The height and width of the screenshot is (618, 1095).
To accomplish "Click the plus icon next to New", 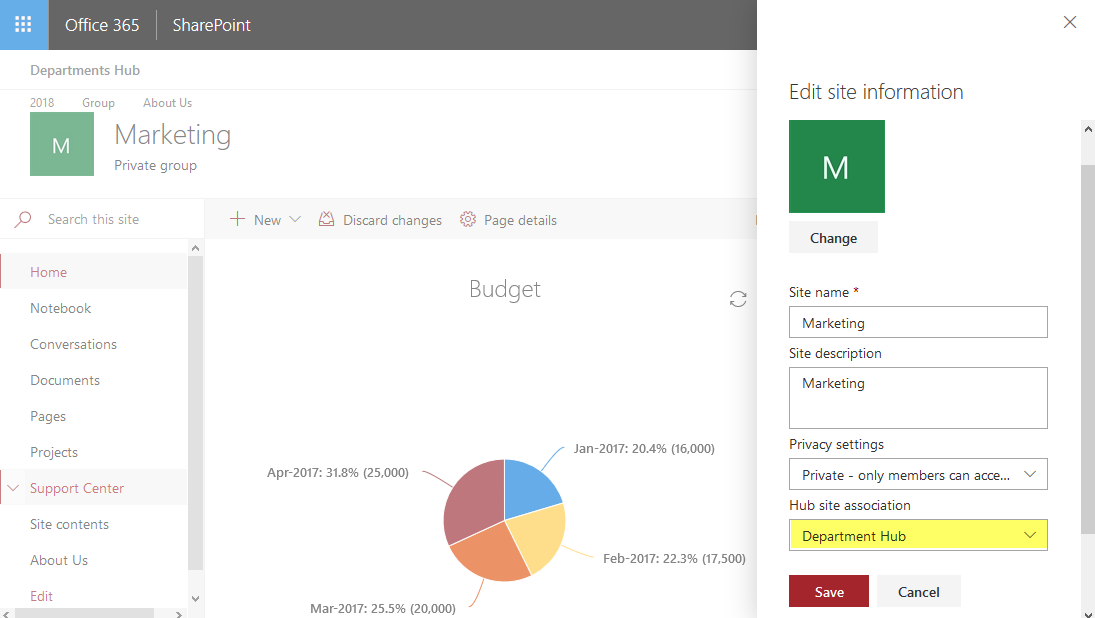I will pyautogui.click(x=238, y=219).
